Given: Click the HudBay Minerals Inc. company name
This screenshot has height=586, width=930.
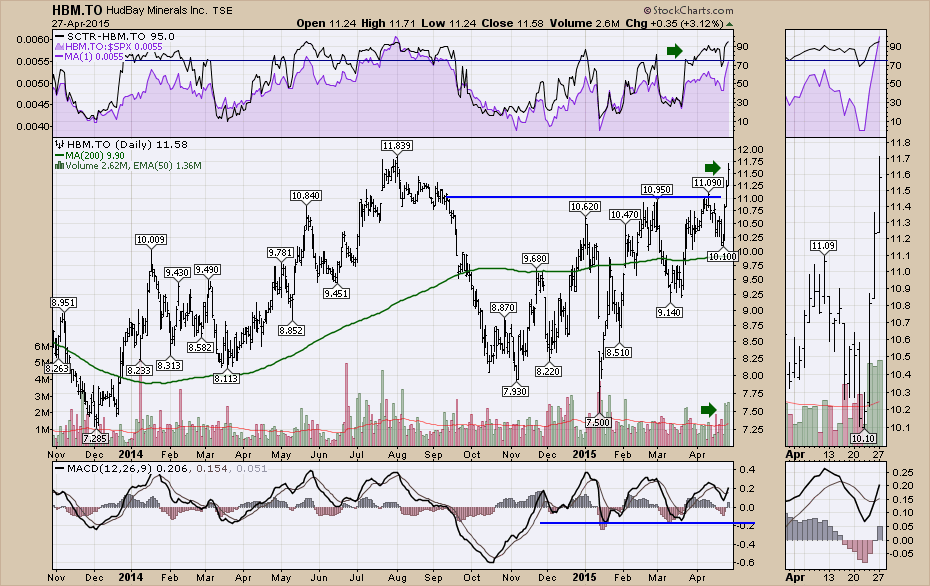Looking at the screenshot, I should point(157,11).
